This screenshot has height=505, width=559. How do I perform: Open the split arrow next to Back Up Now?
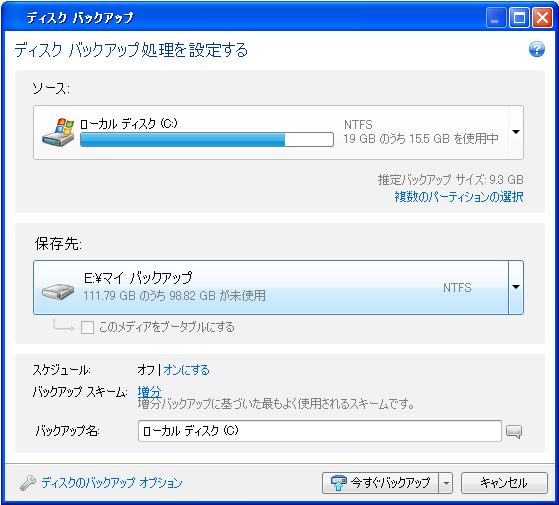tap(446, 483)
